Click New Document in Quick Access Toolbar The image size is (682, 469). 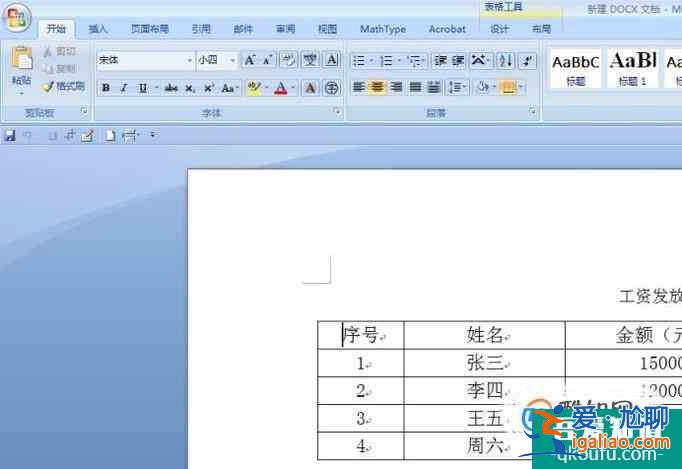tap(110, 136)
